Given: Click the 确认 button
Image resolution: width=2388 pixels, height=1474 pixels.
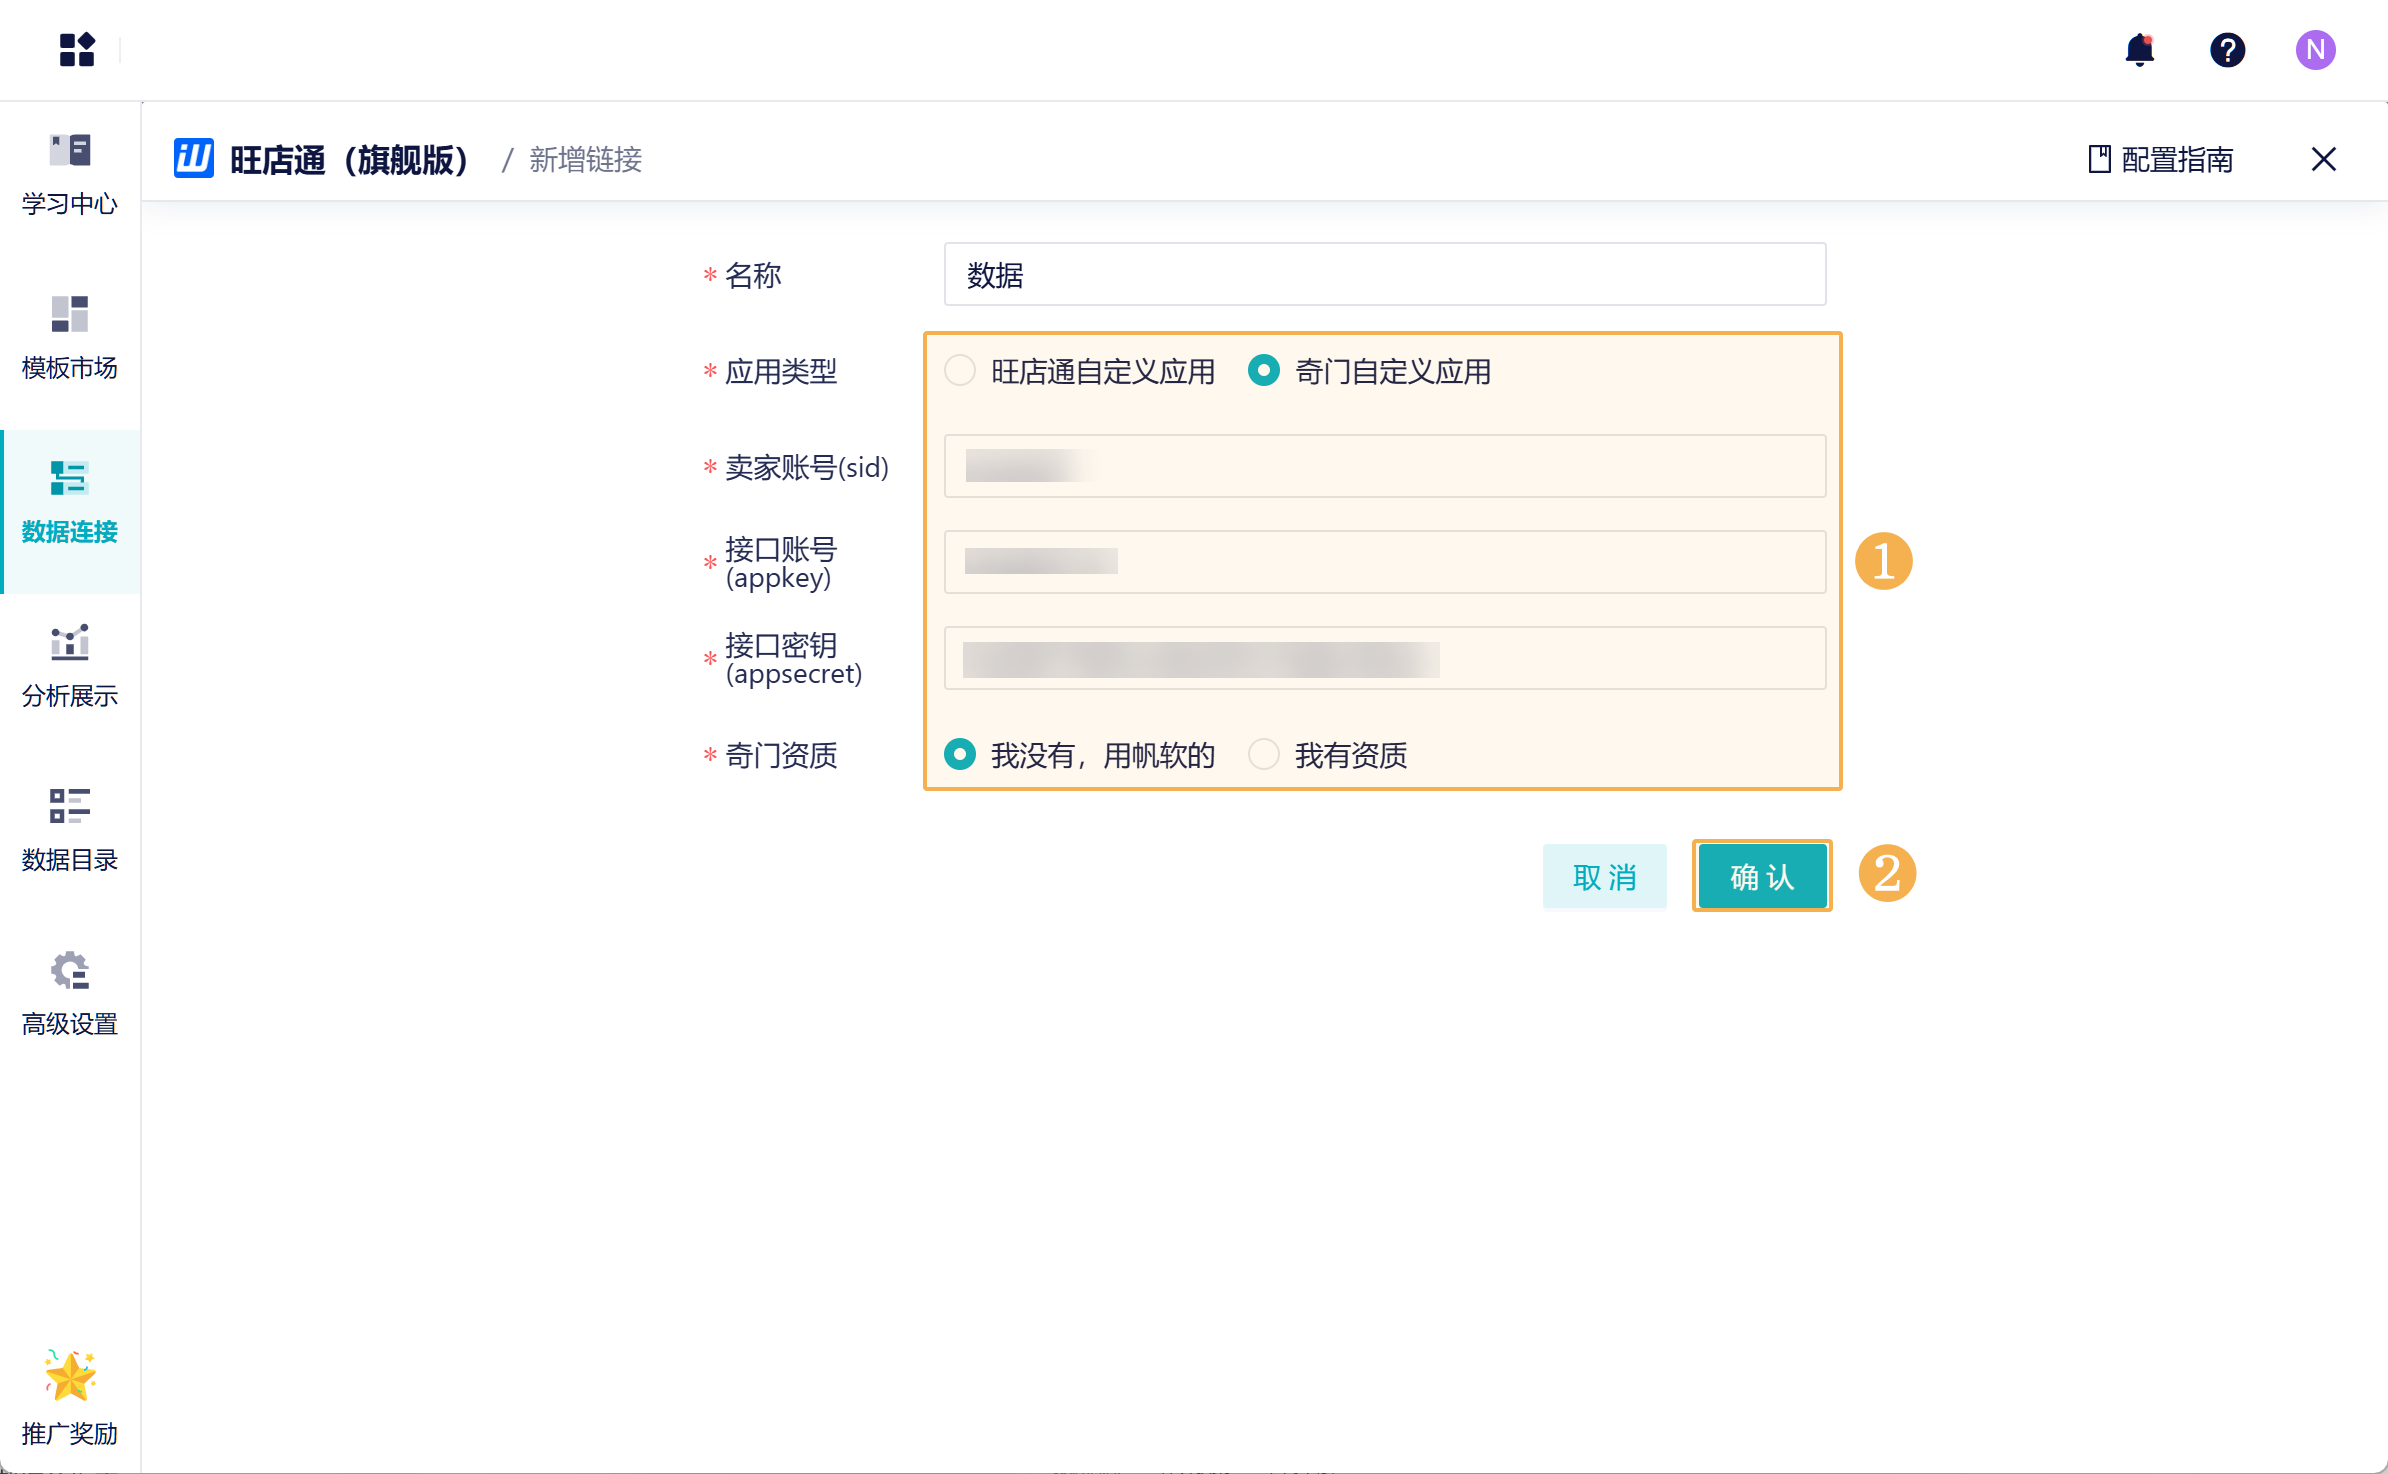Looking at the screenshot, I should coord(1762,876).
